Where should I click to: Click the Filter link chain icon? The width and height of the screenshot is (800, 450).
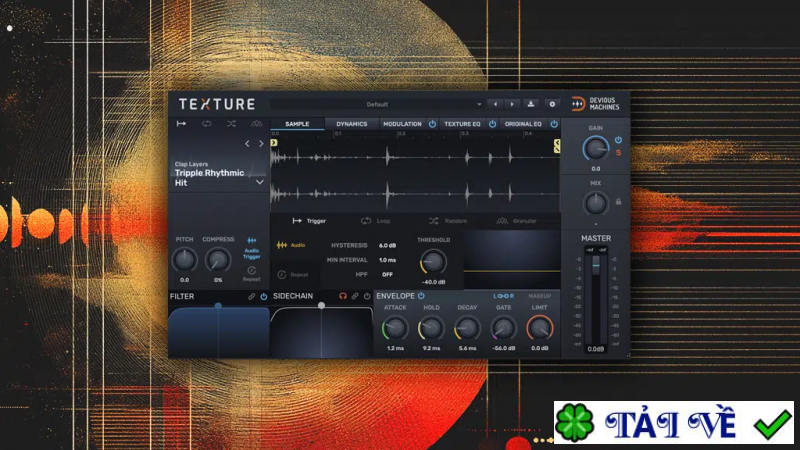click(252, 296)
